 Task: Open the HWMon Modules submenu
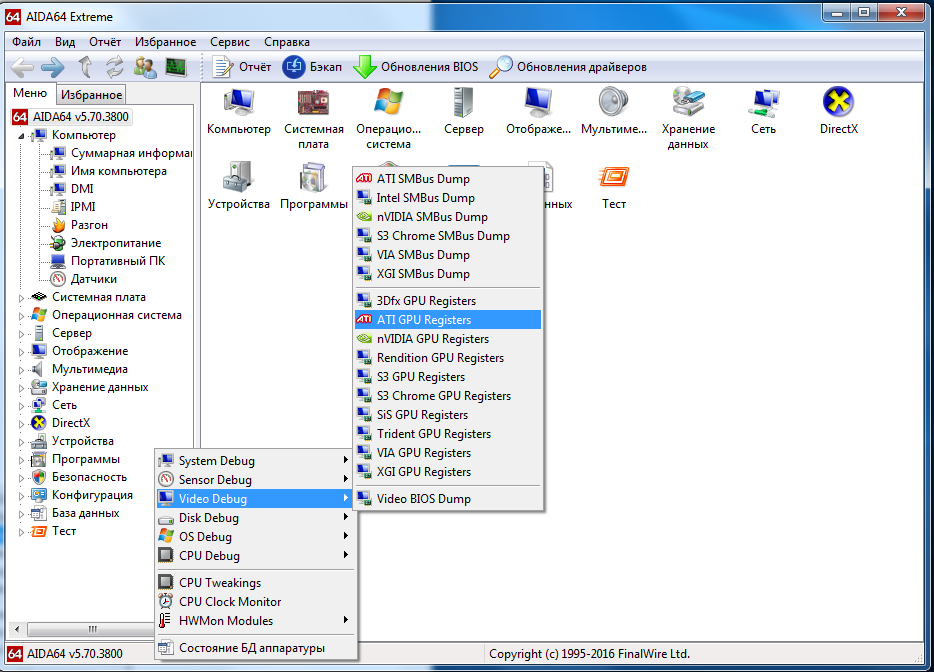point(255,621)
